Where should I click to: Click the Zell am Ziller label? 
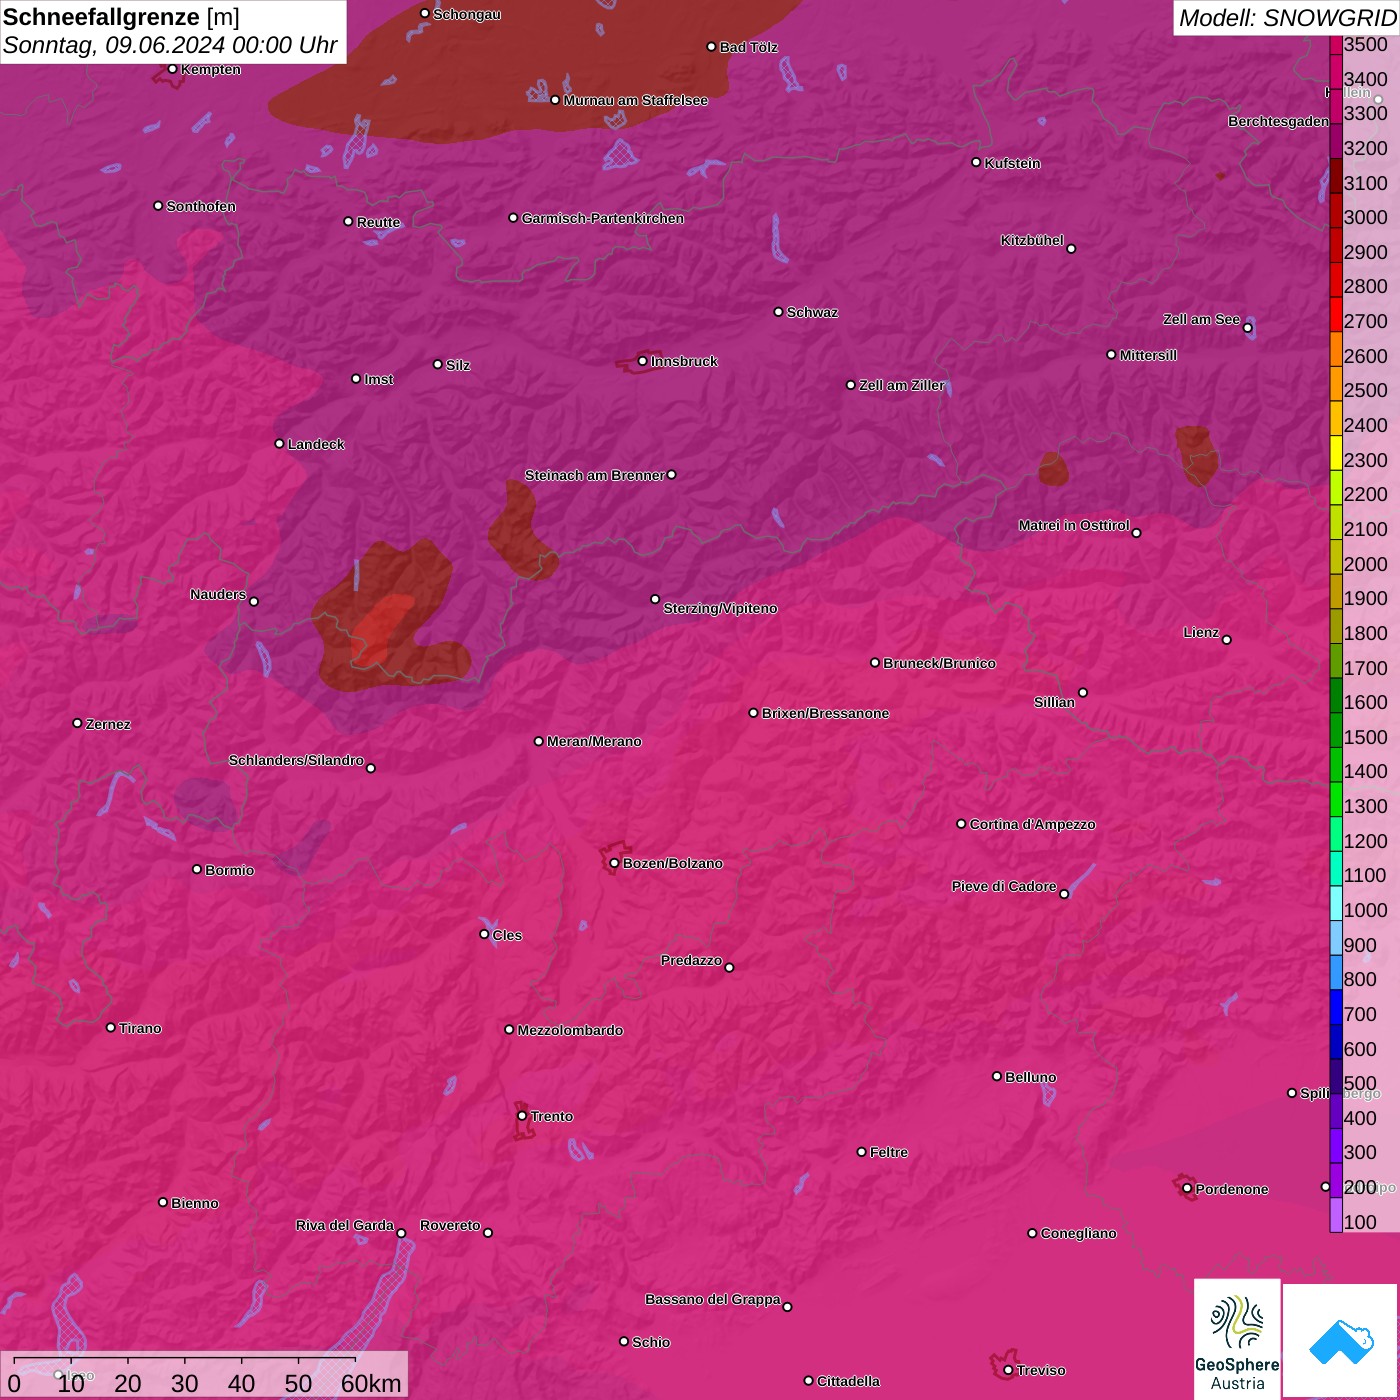pos(901,385)
